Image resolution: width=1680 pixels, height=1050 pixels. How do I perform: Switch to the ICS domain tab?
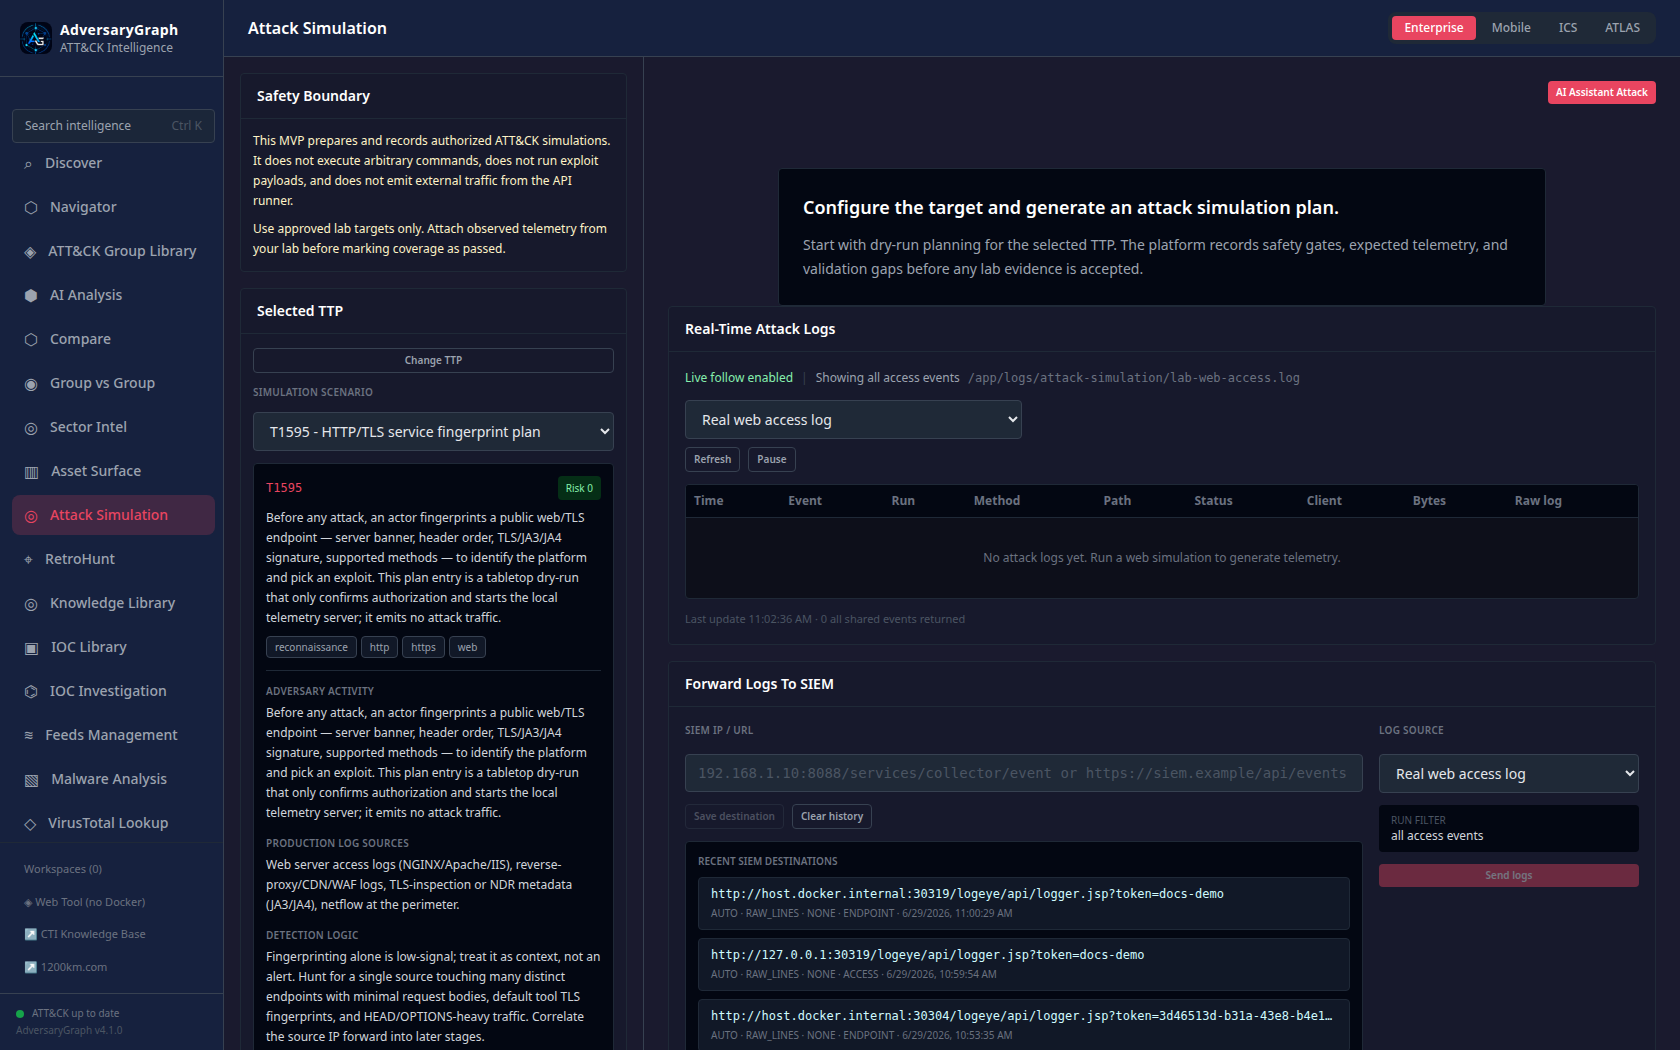(x=1567, y=28)
